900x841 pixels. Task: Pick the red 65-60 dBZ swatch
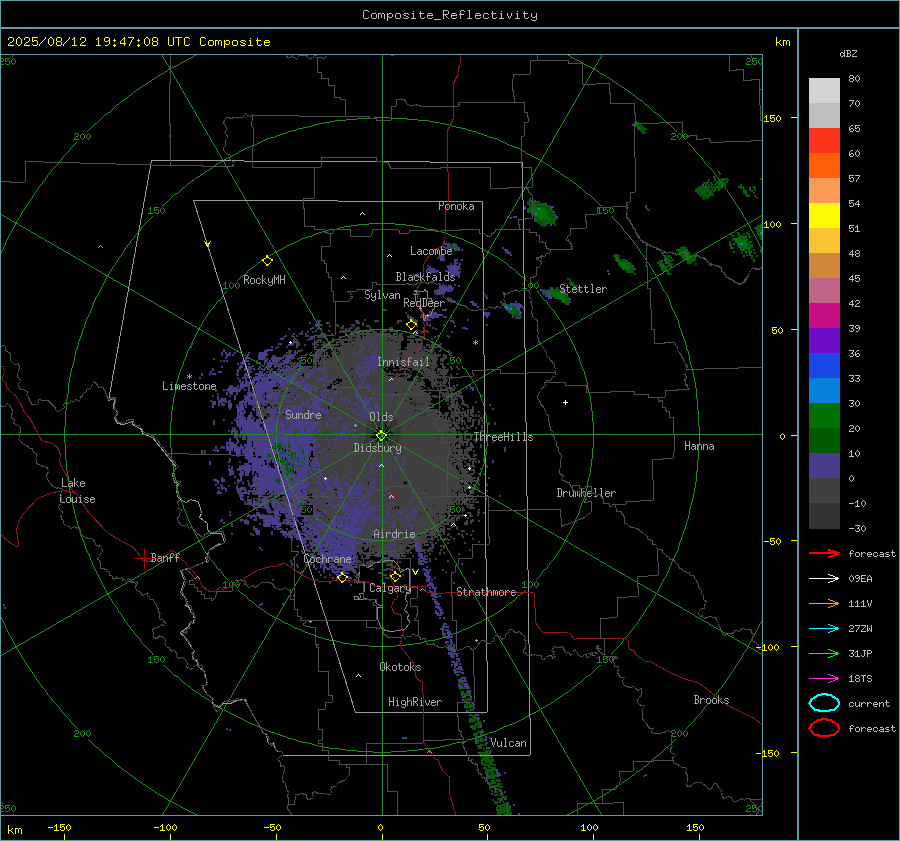[x=824, y=141]
